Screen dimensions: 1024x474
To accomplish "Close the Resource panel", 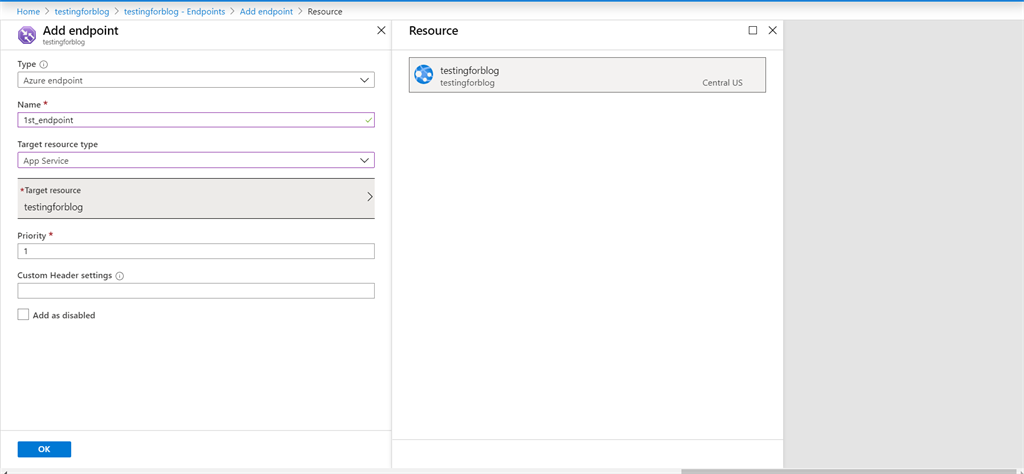I will (772, 31).
